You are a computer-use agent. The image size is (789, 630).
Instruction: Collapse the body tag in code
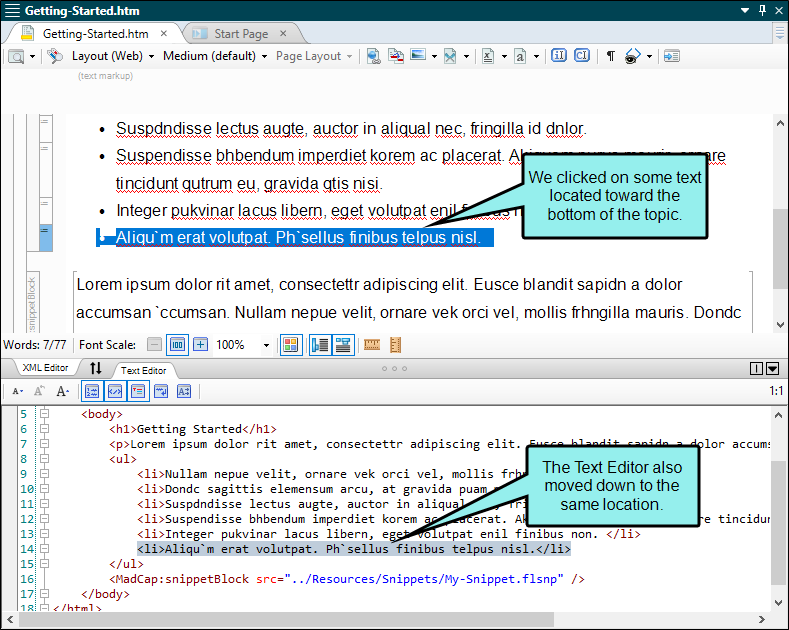tap(44, 414)
